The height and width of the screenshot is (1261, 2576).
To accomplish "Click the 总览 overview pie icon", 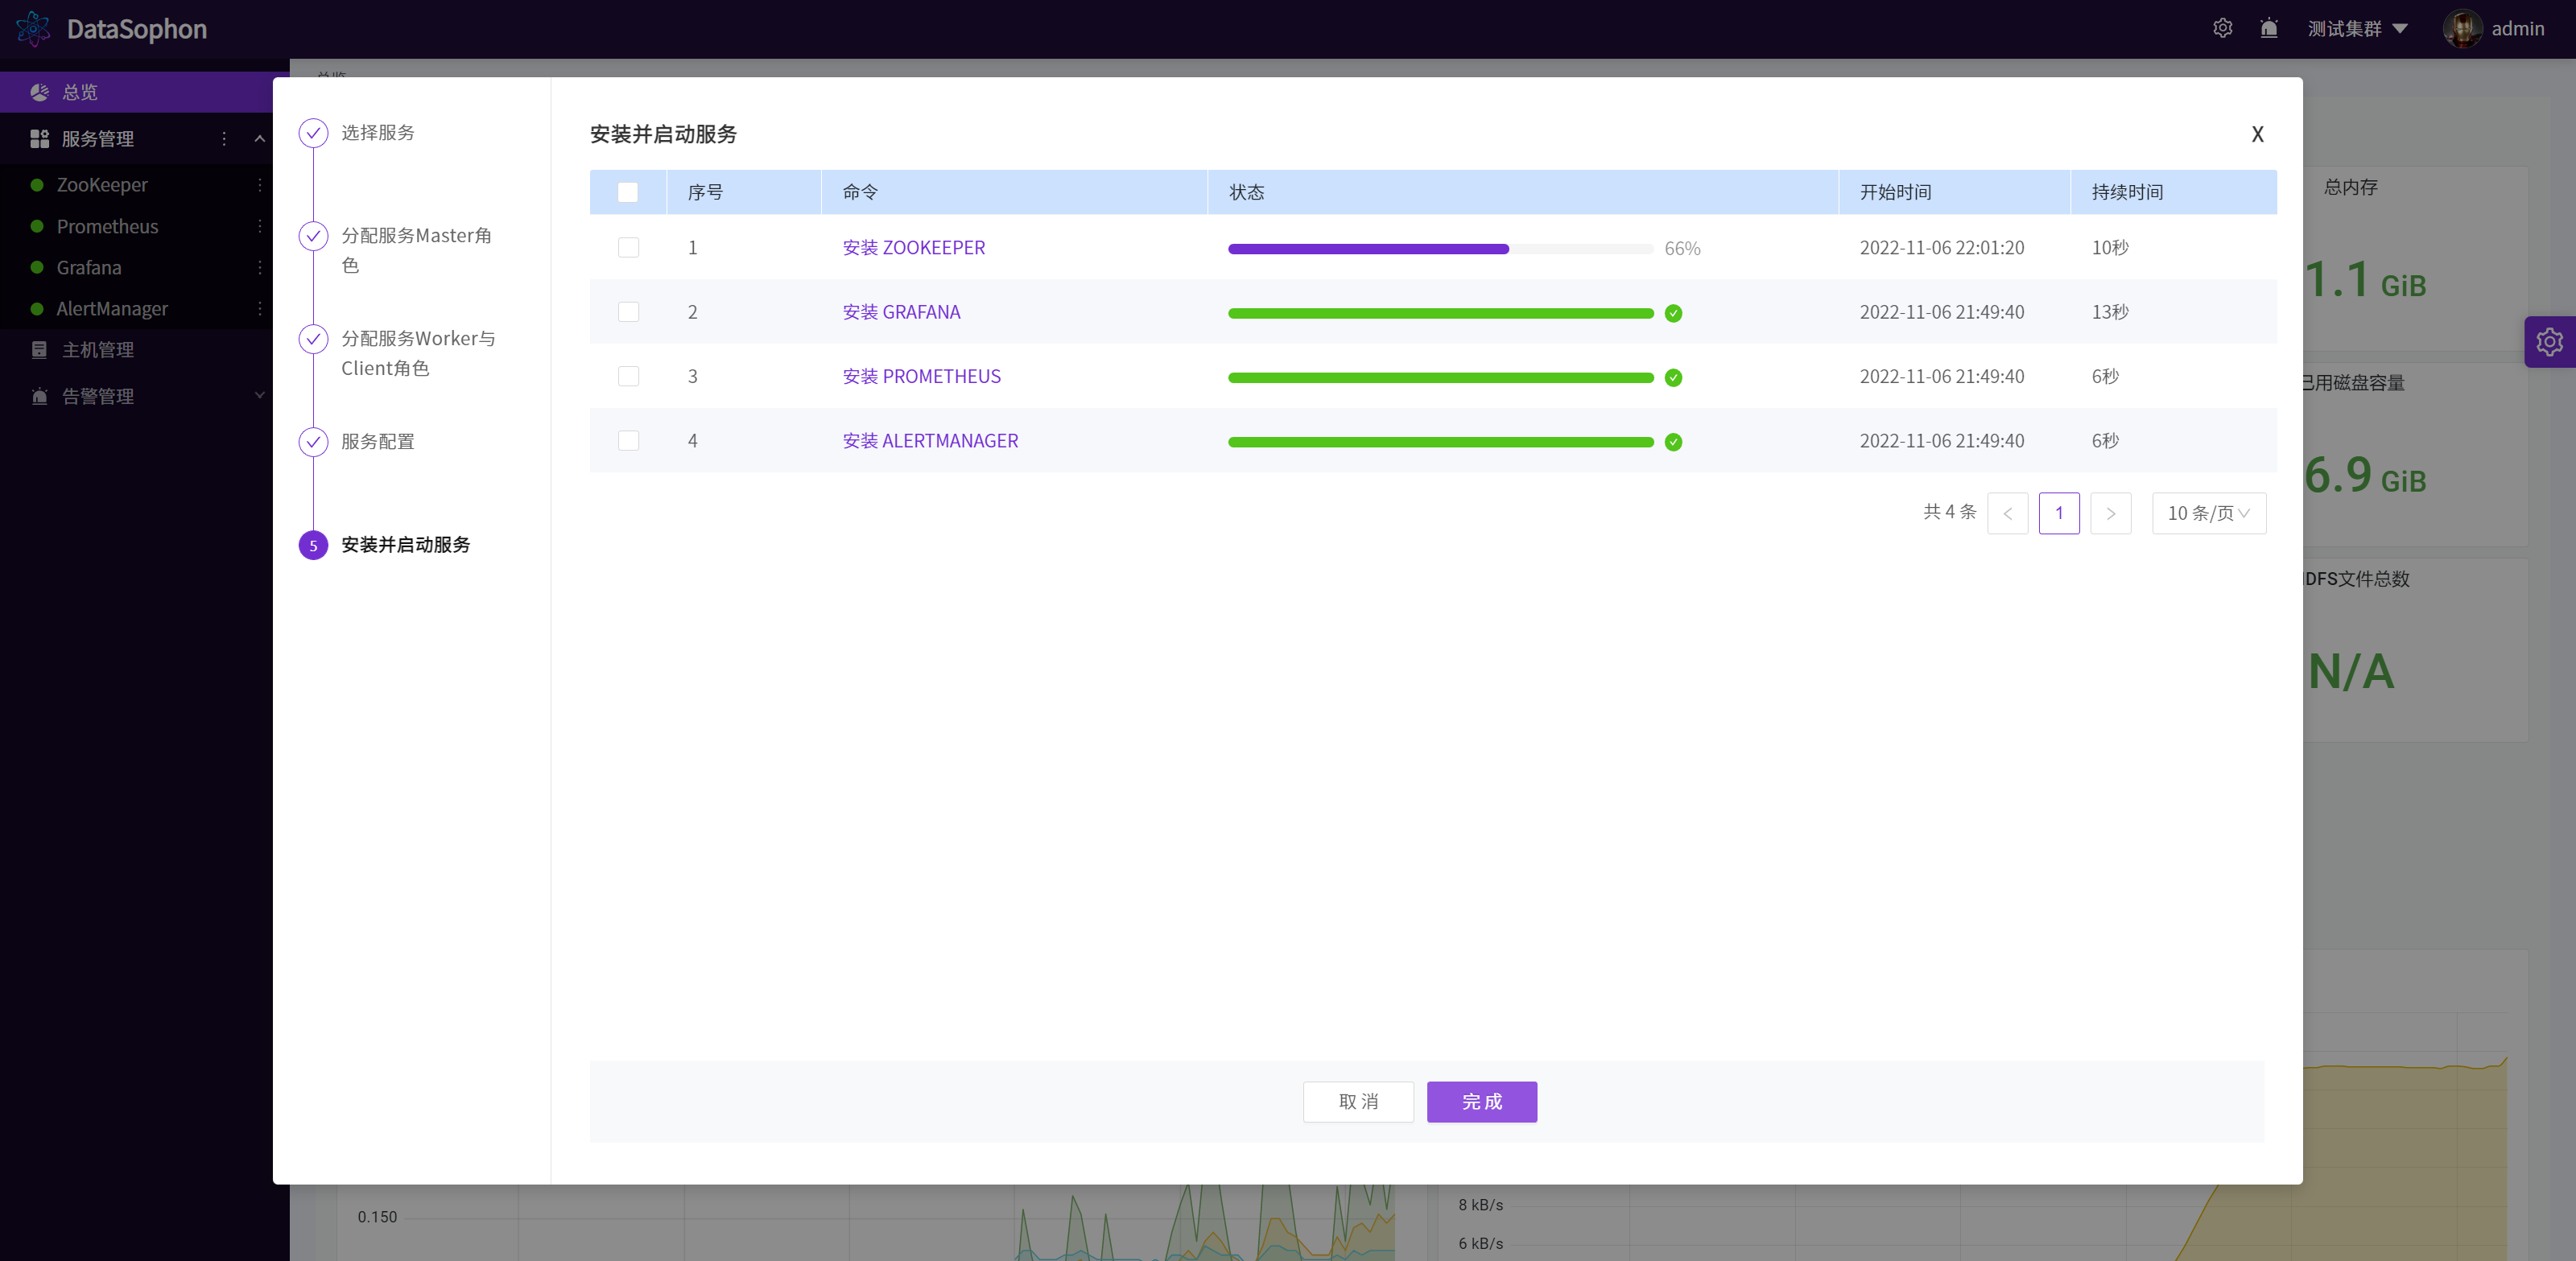I will (40, 92).
